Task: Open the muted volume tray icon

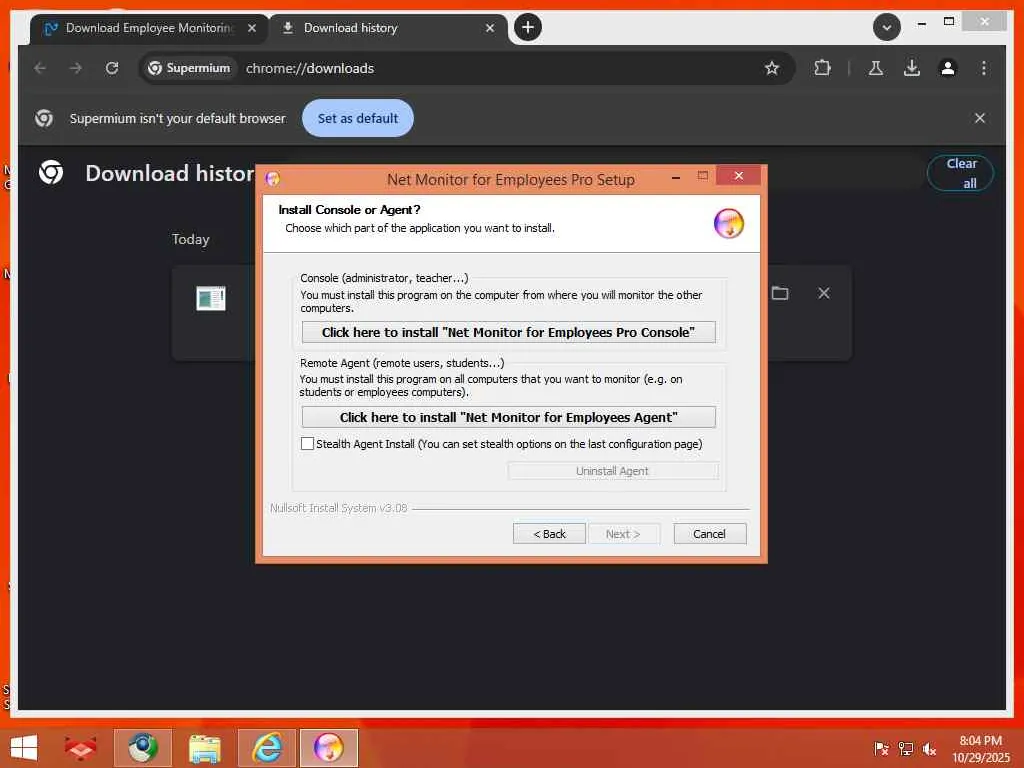Action: pos(929,748)
